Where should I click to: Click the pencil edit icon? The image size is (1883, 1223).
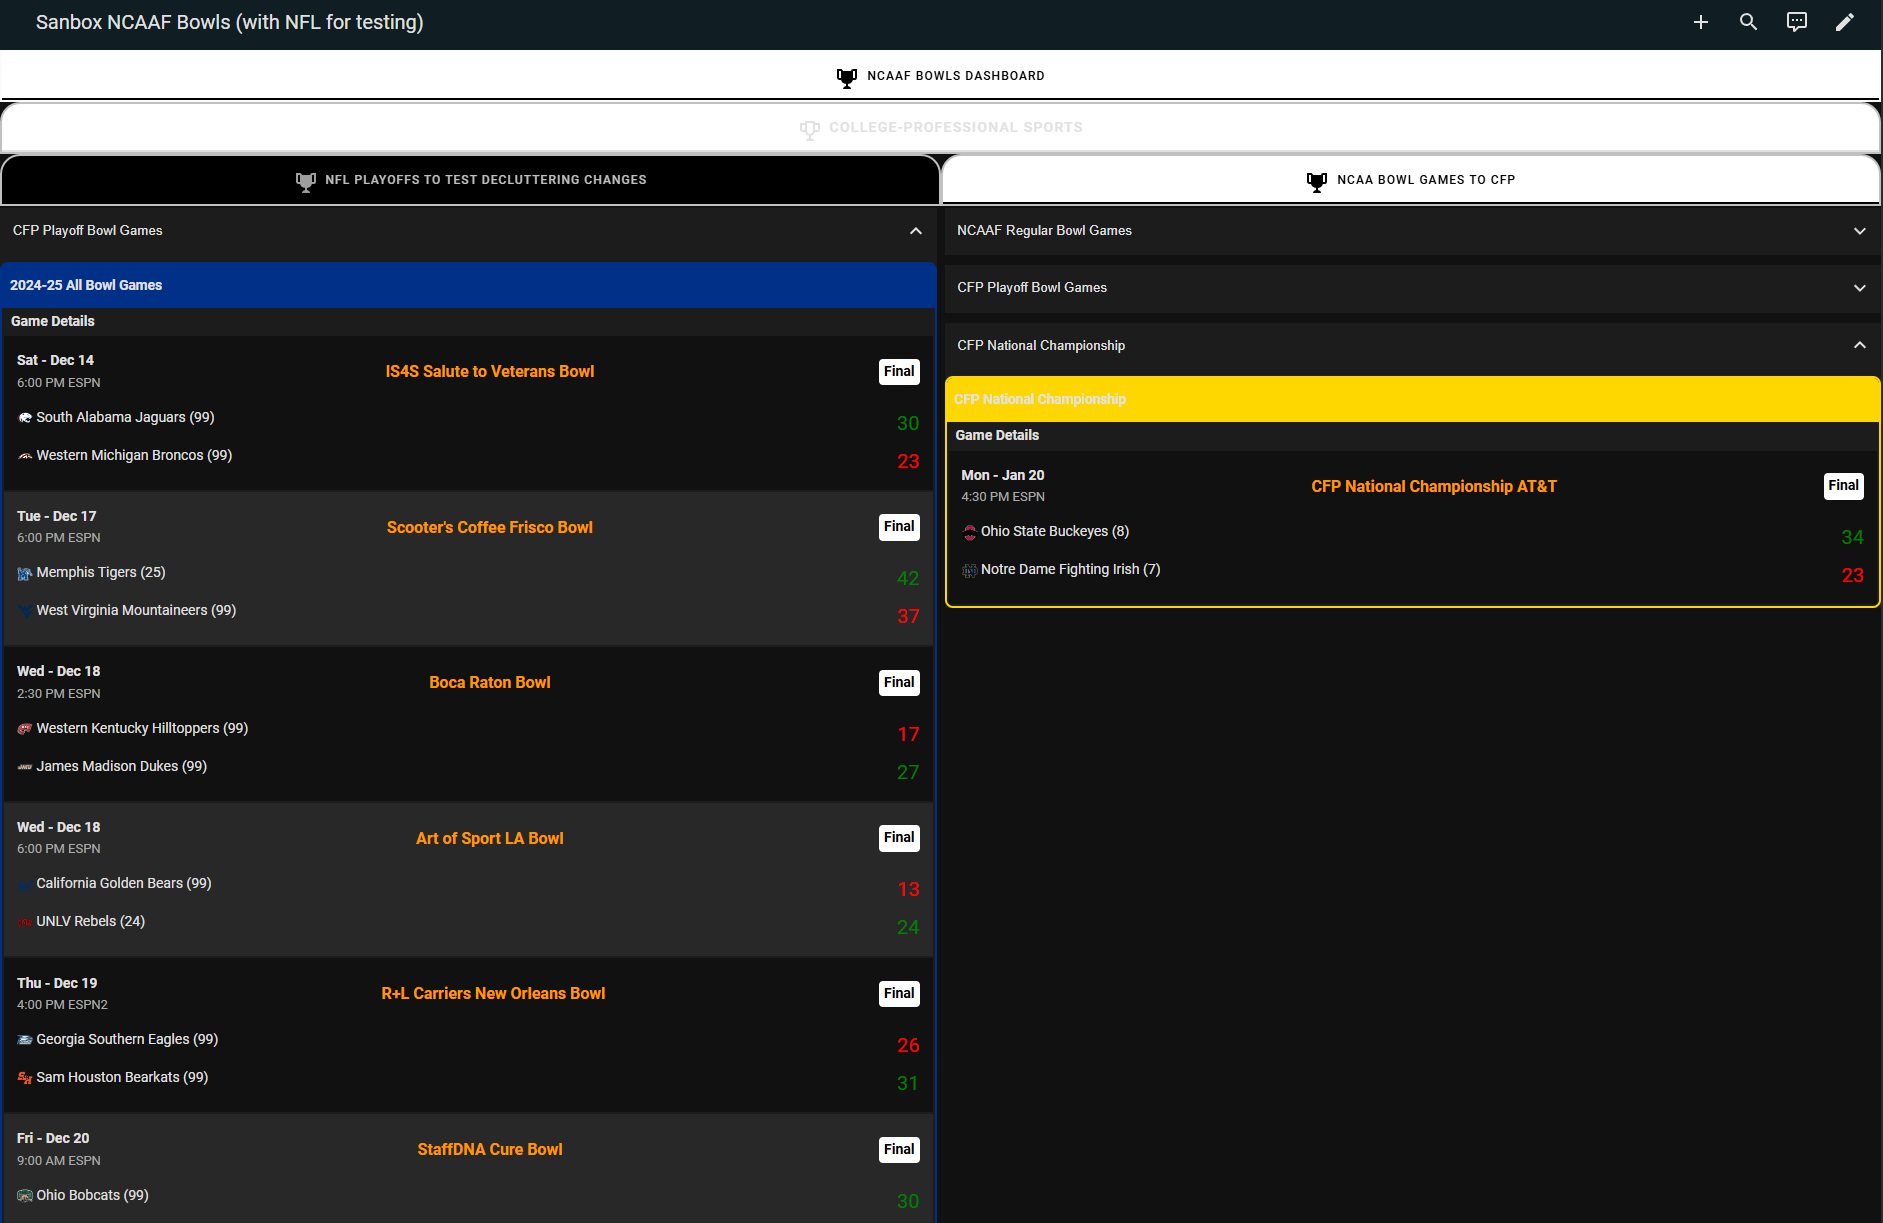coord(1844,22)
